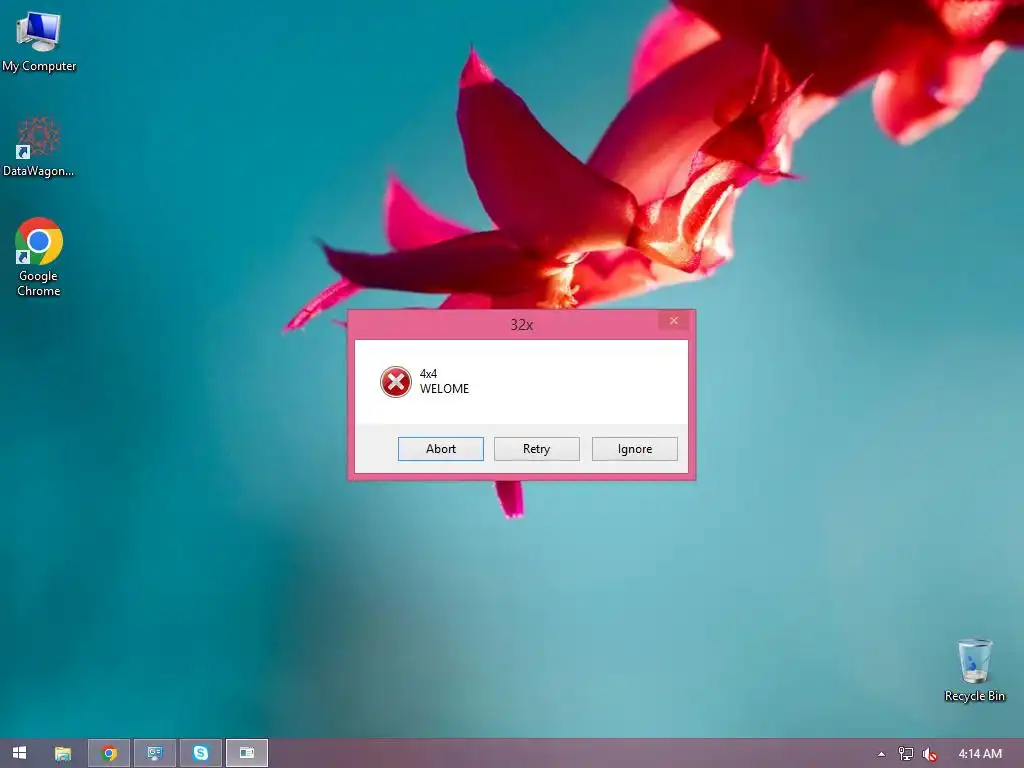The height and width of the screenshot is (768, 1024).
Task: Open the control panel taskbar item
Action: (155, 753)
